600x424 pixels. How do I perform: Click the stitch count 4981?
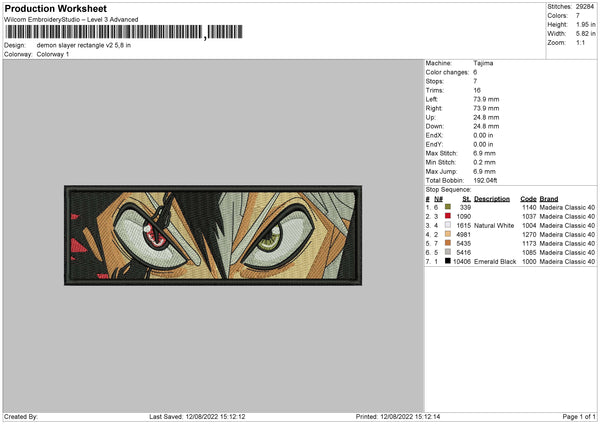463,235
